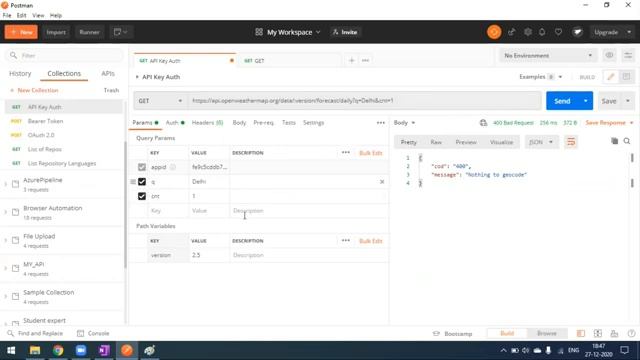Open environment quick look eye icon
640x360 pixels.
[x=609, y=55]
